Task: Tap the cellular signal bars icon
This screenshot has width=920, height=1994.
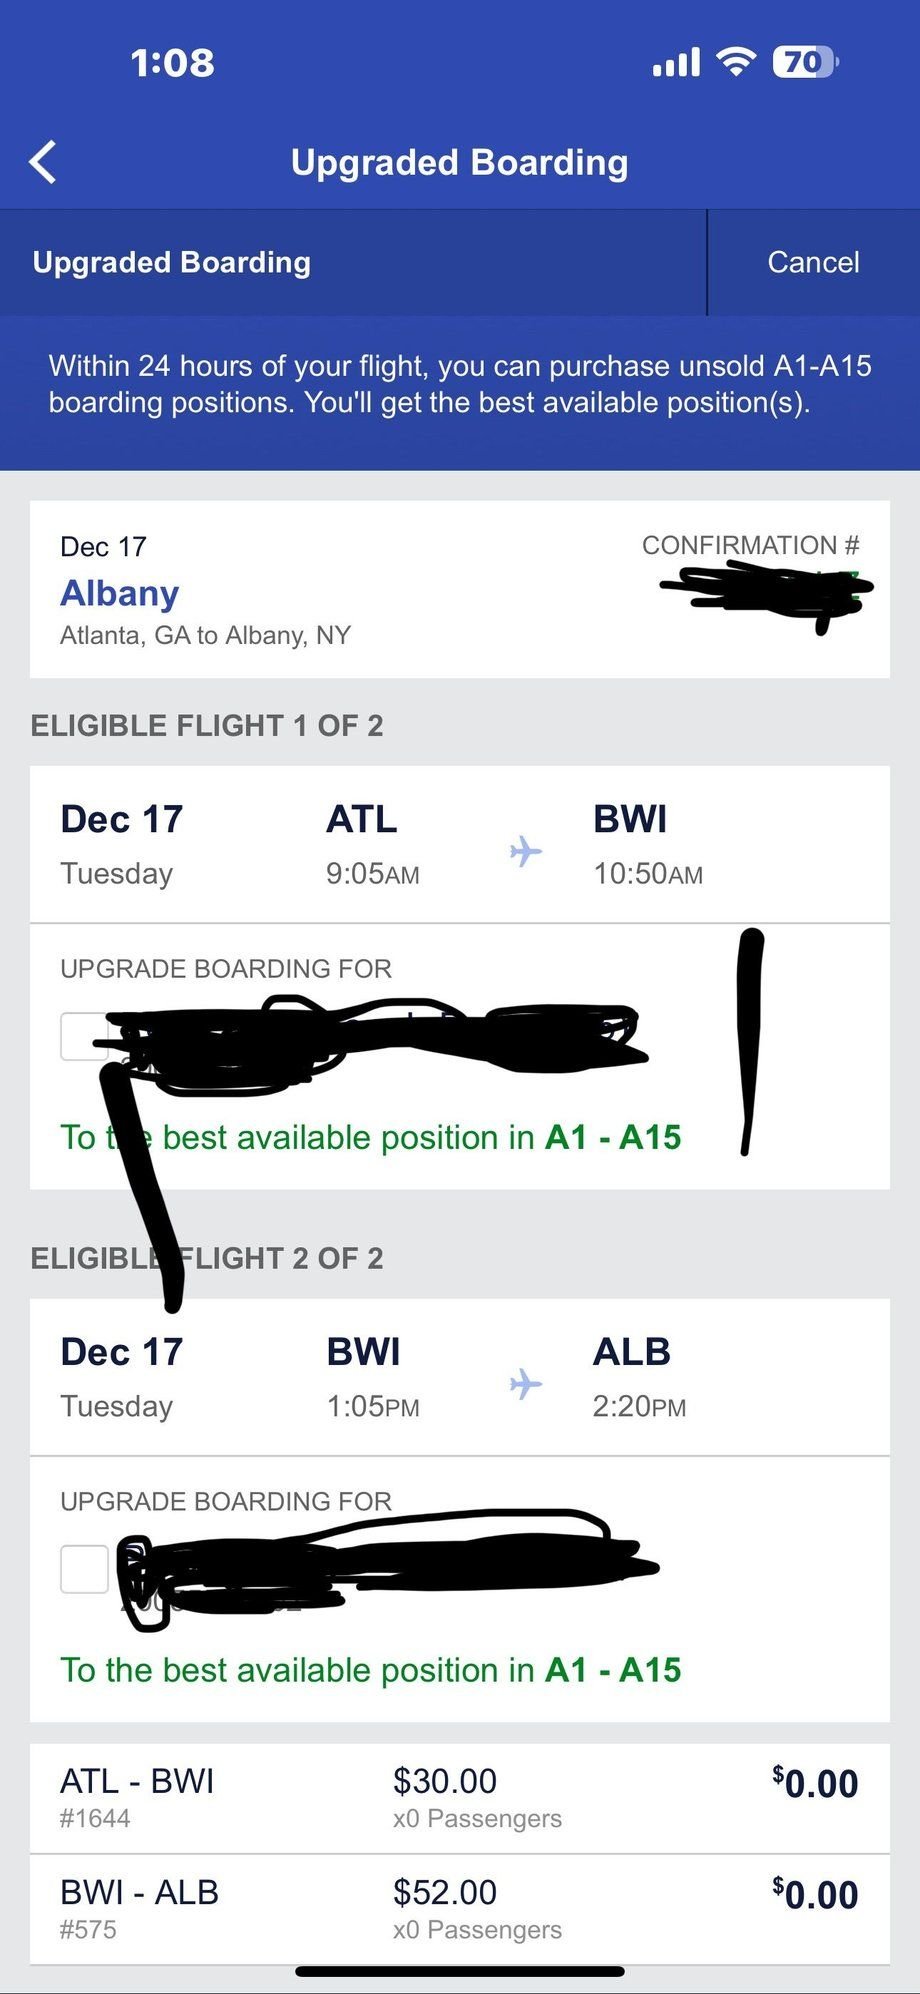Action: [676, 63]
